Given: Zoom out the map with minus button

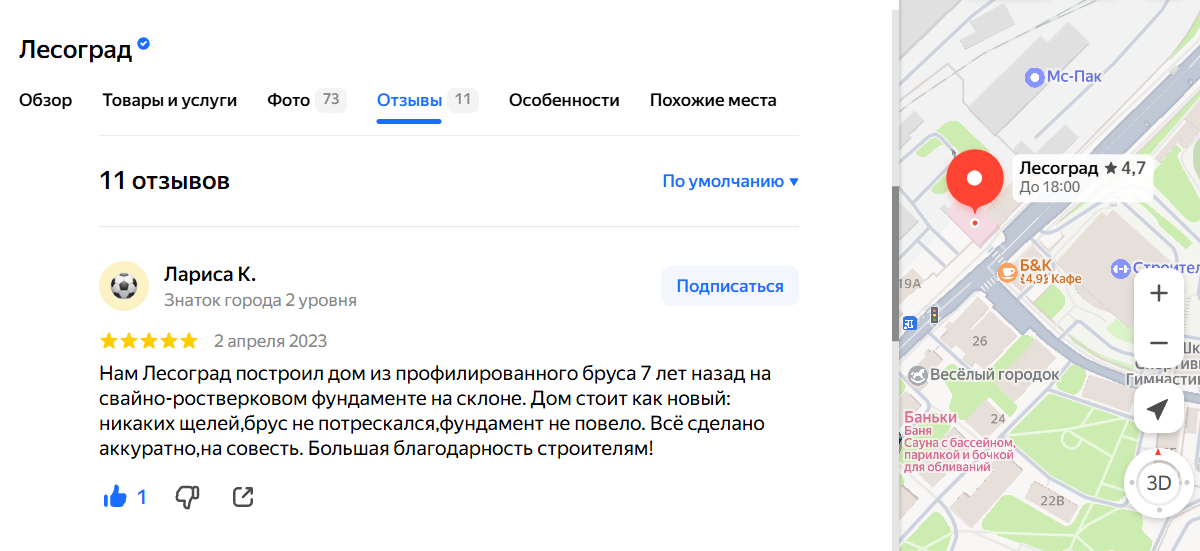Looking at the screenshot, I should [x=1159, y=343].
